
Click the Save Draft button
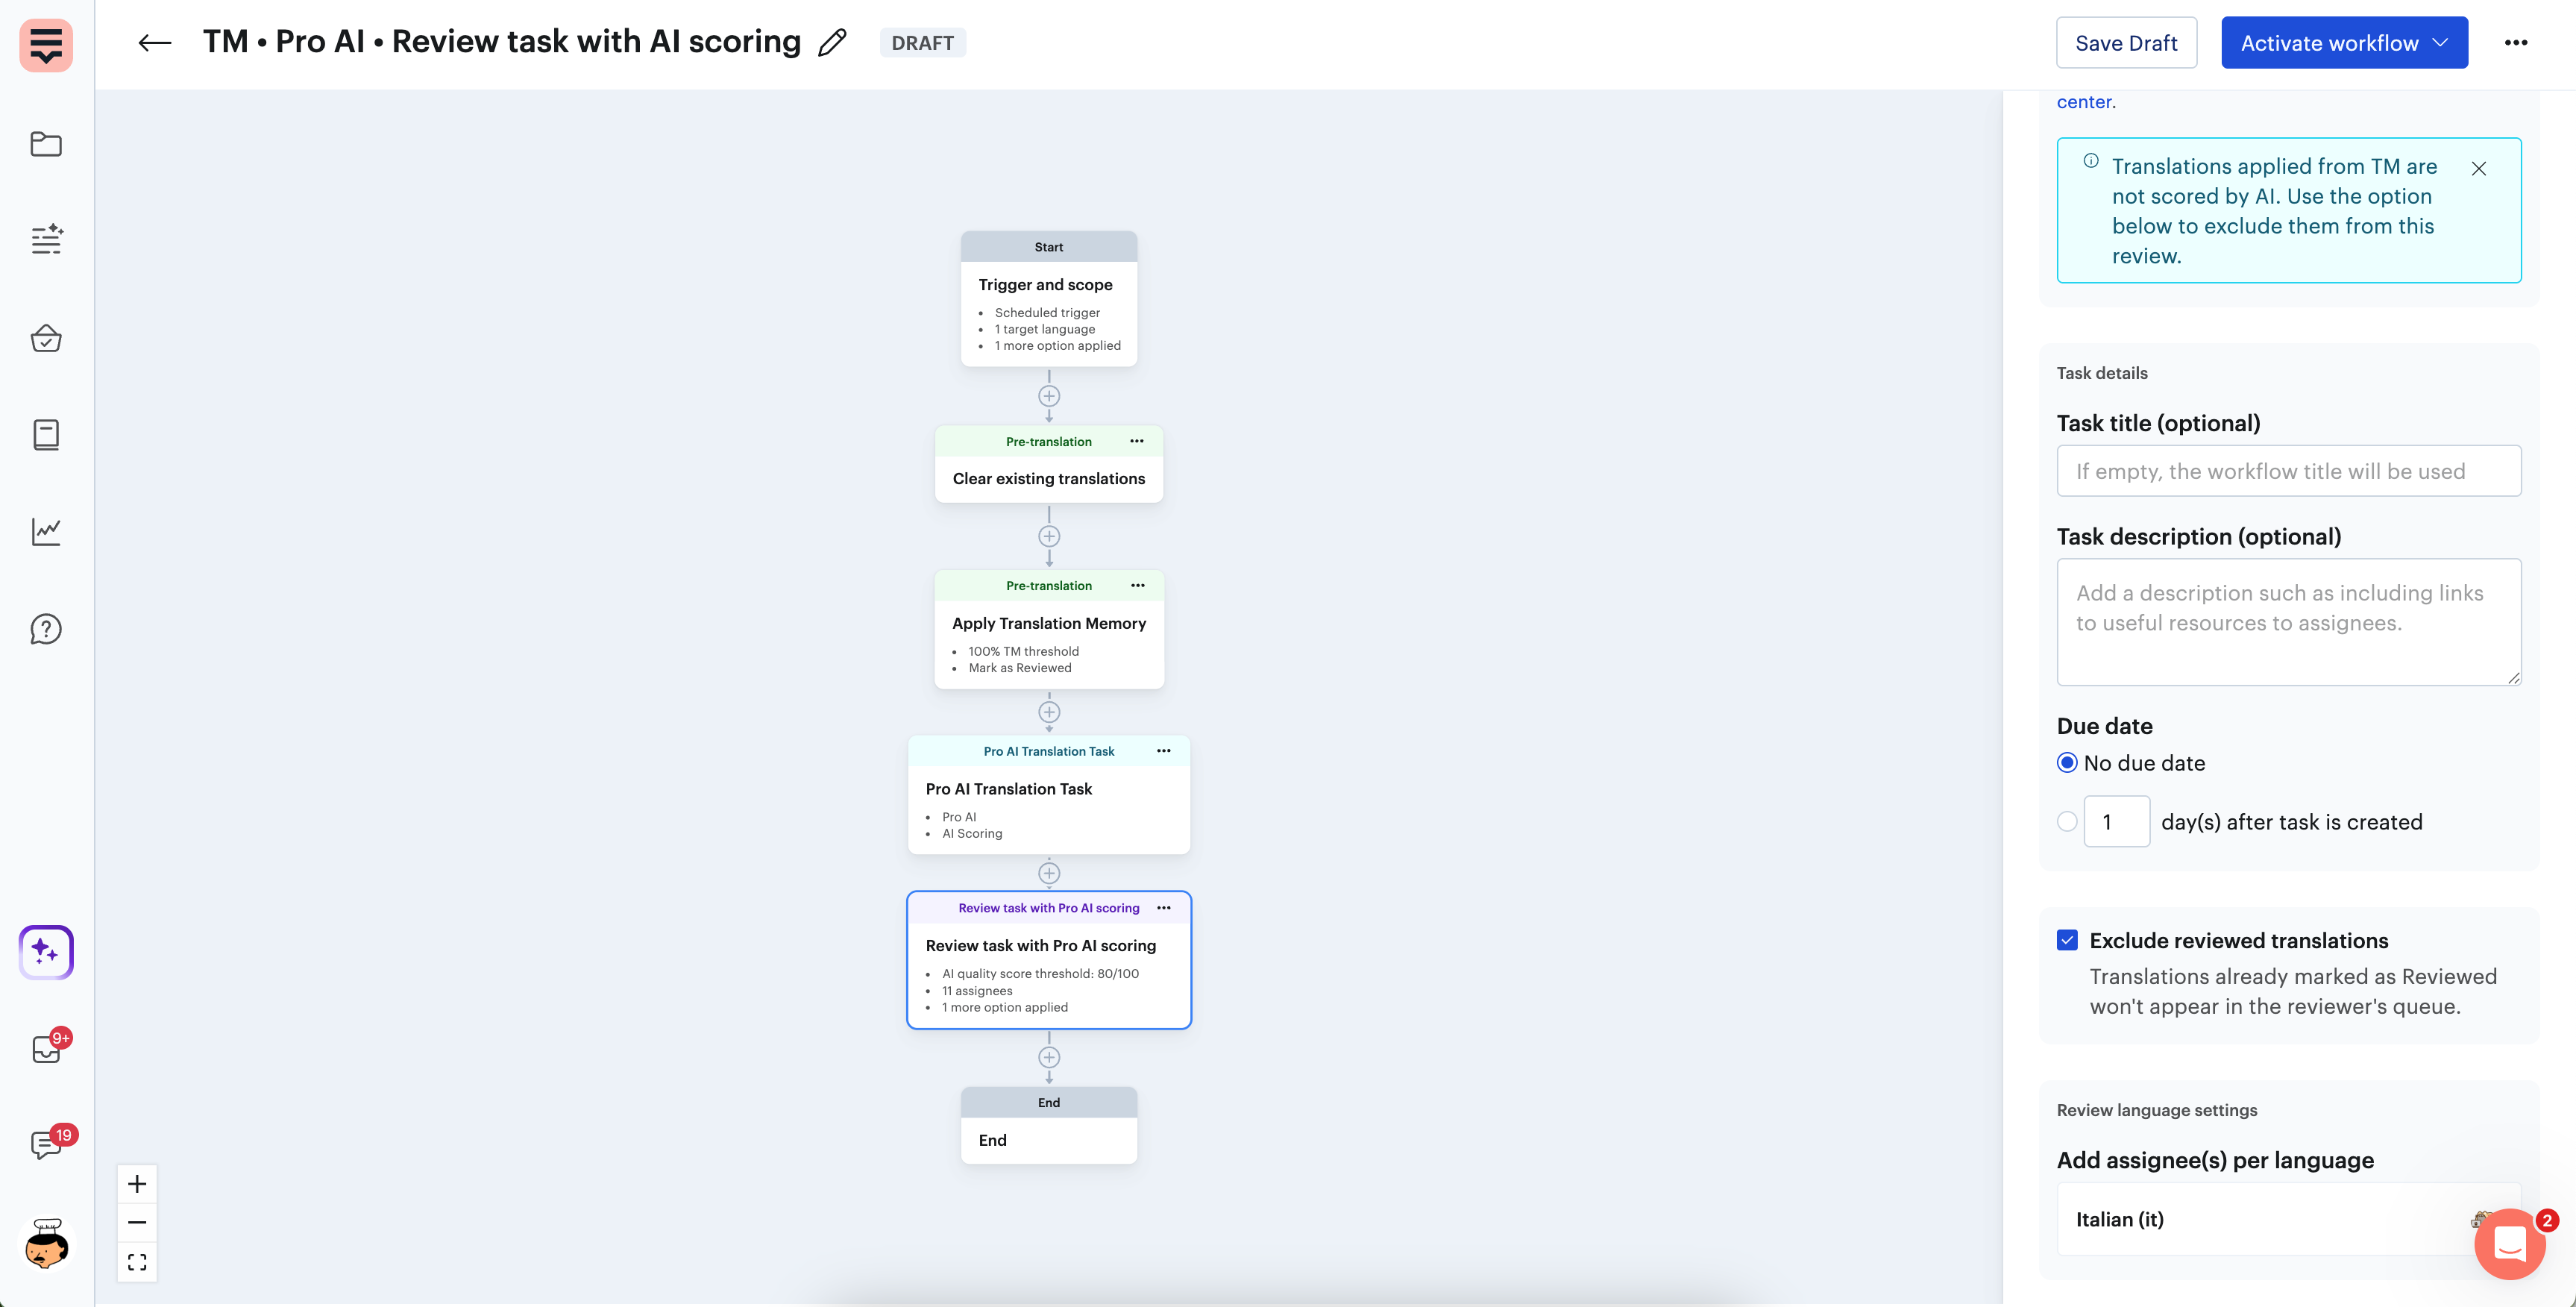(2126, 43)
